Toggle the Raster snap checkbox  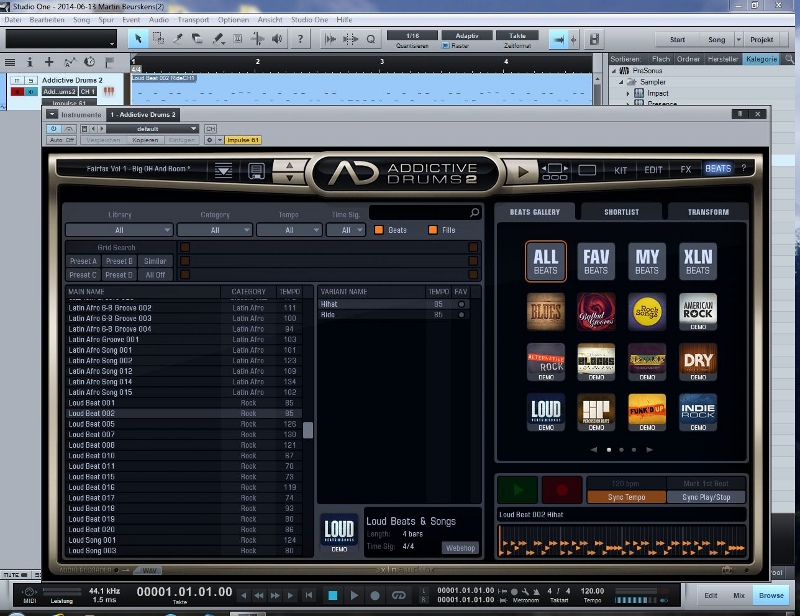[445, 45]
